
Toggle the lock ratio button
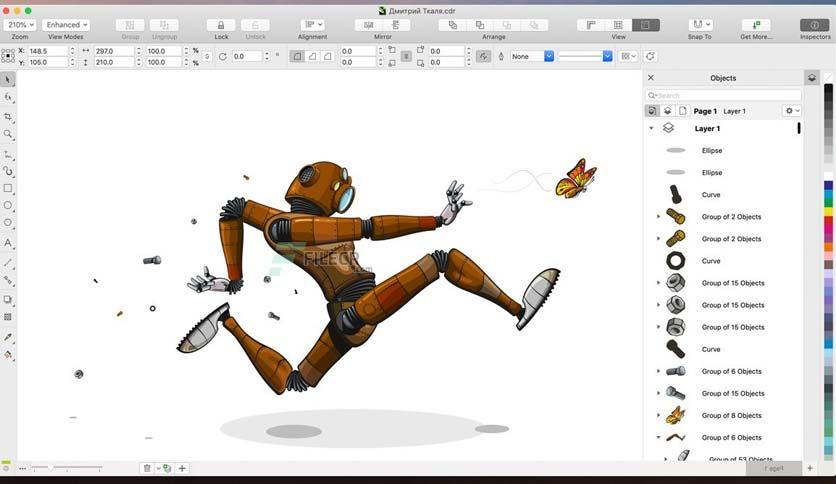coord(207,57)
